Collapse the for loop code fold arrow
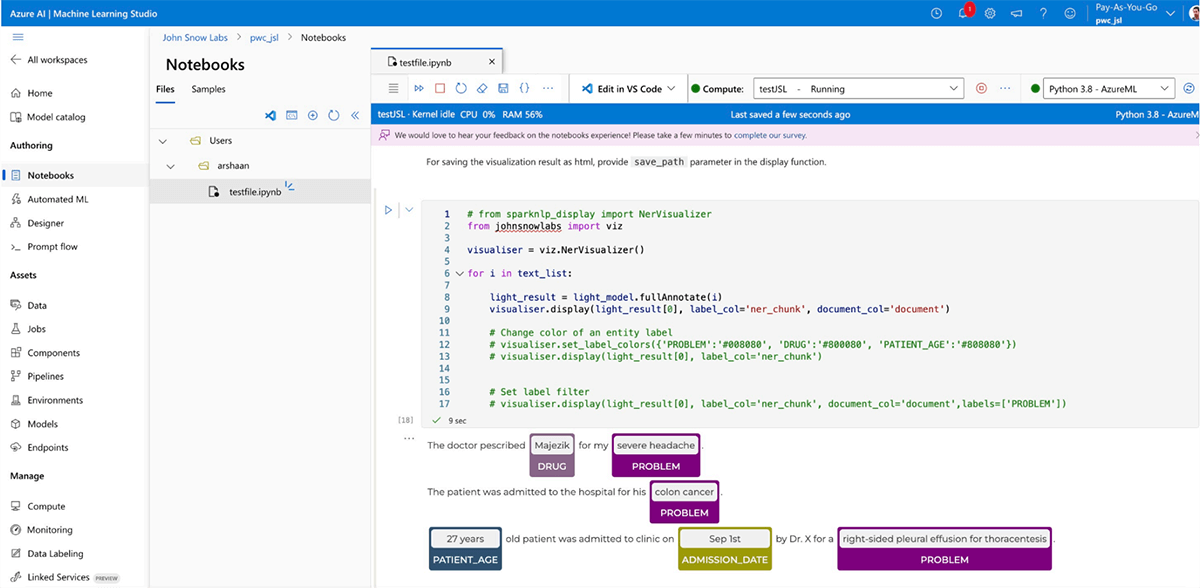Viewport: 1200px width, 588px height. tap(459, 274)
